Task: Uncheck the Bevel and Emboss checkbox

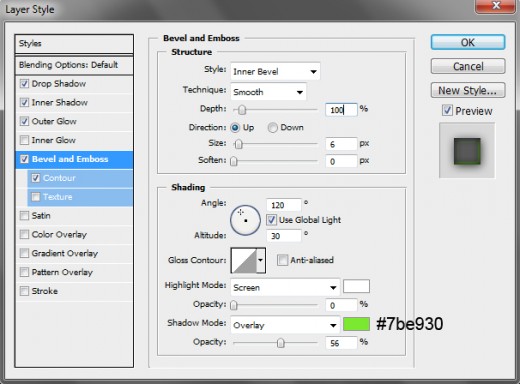Action: 24,159
